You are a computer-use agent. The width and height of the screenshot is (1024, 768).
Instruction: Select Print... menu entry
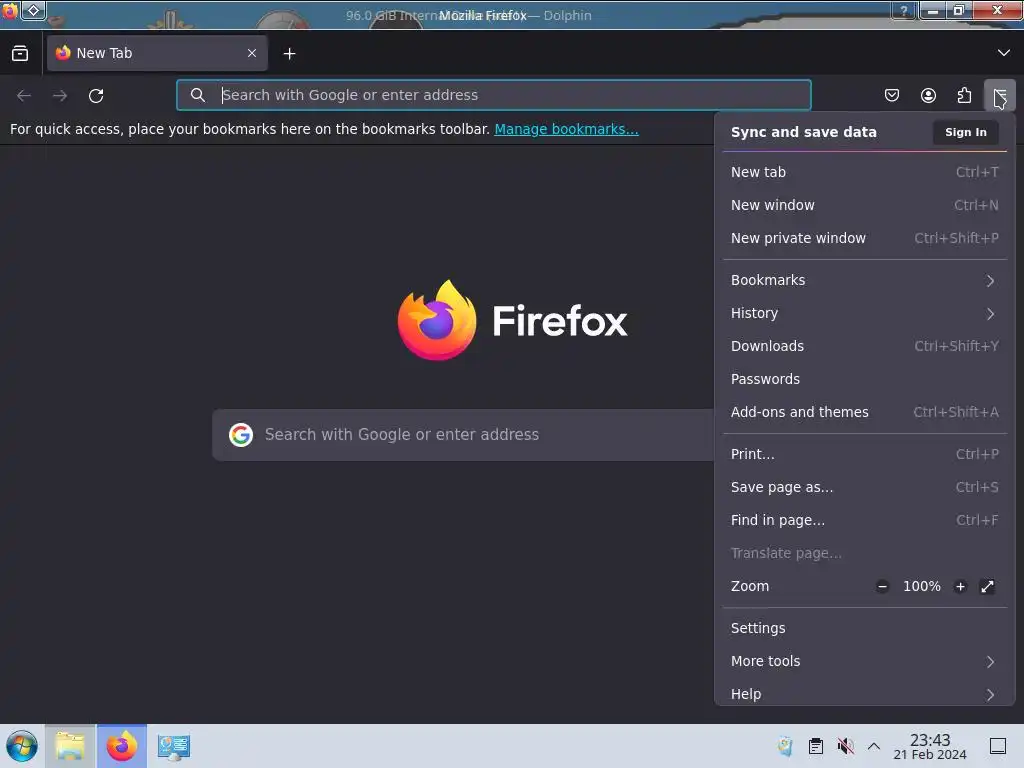click(x=865, y=454)
